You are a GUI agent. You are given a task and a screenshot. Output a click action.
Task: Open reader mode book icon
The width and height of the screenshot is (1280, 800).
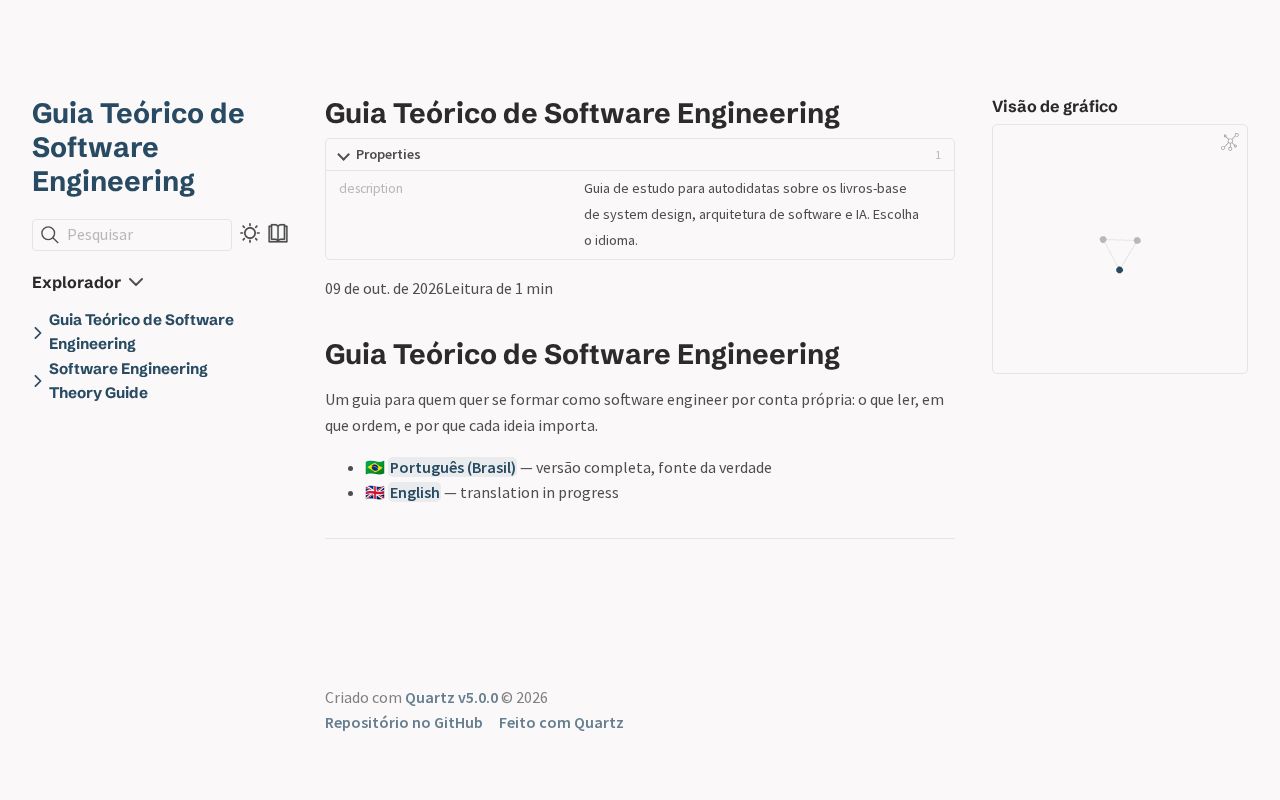278,233
